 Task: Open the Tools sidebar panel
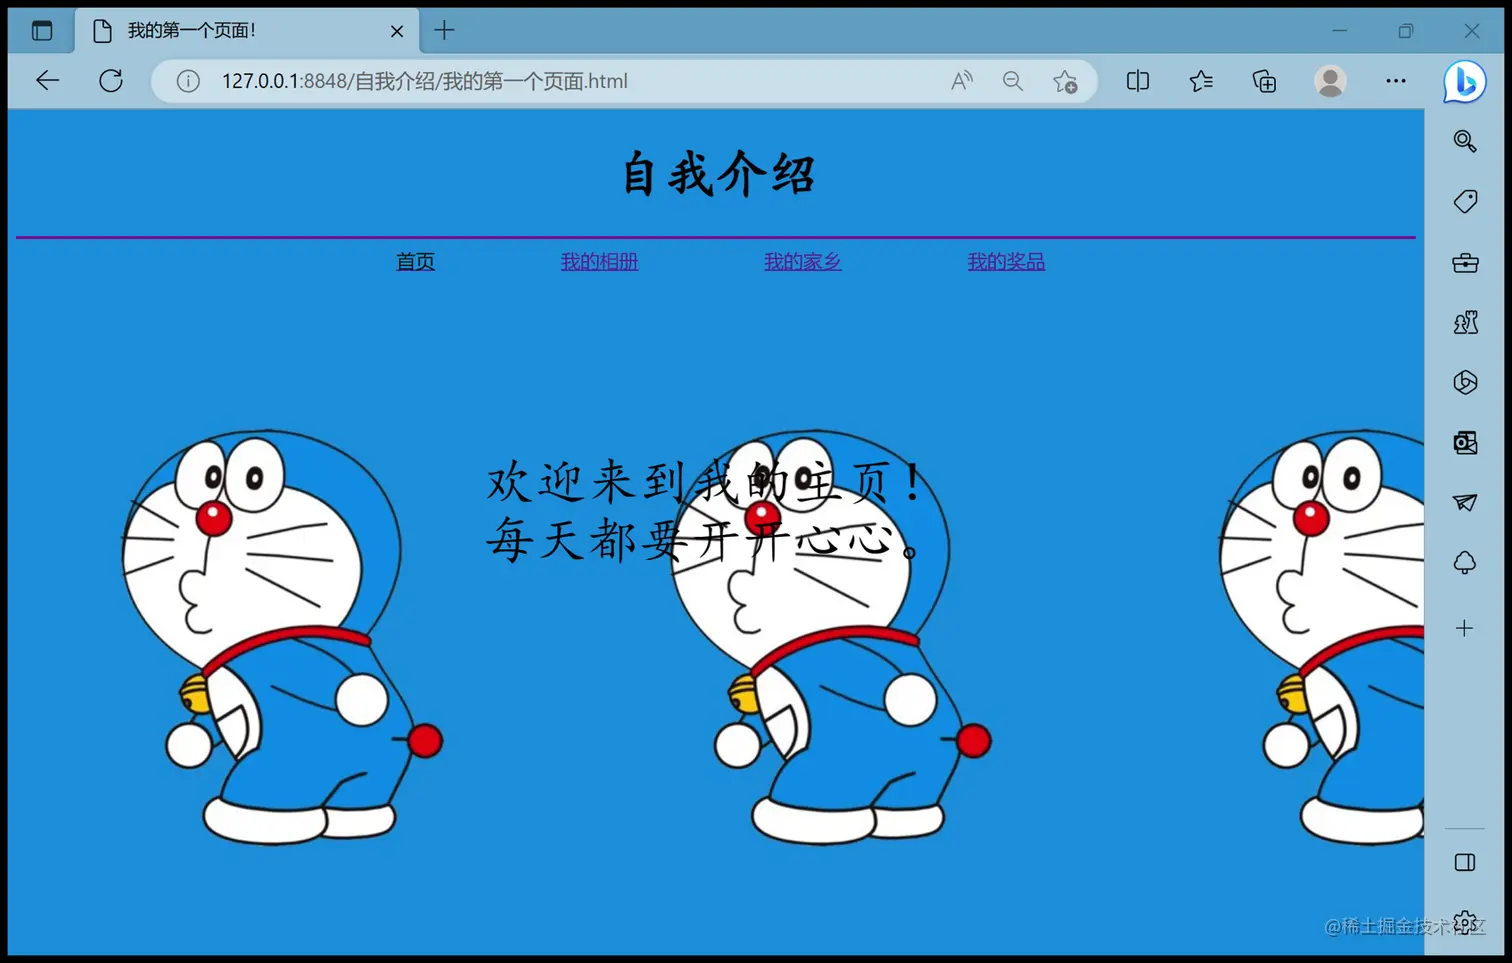coord(1464,262)
